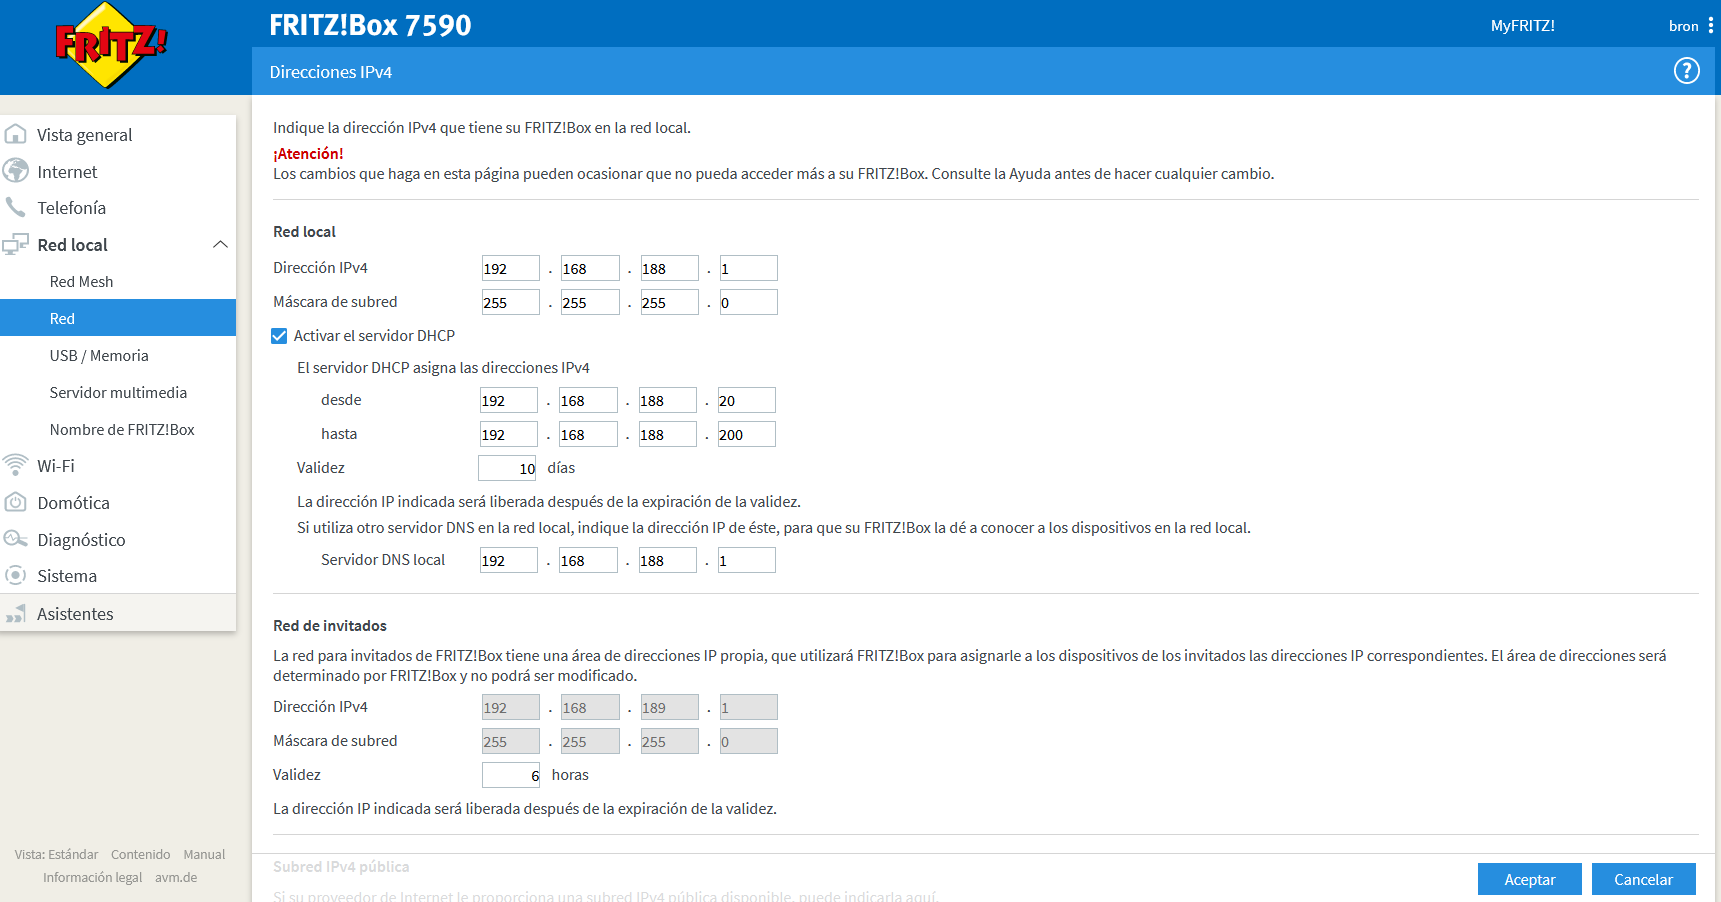
Task: Open the Telefonía menu item
Action: pos(118,208)
